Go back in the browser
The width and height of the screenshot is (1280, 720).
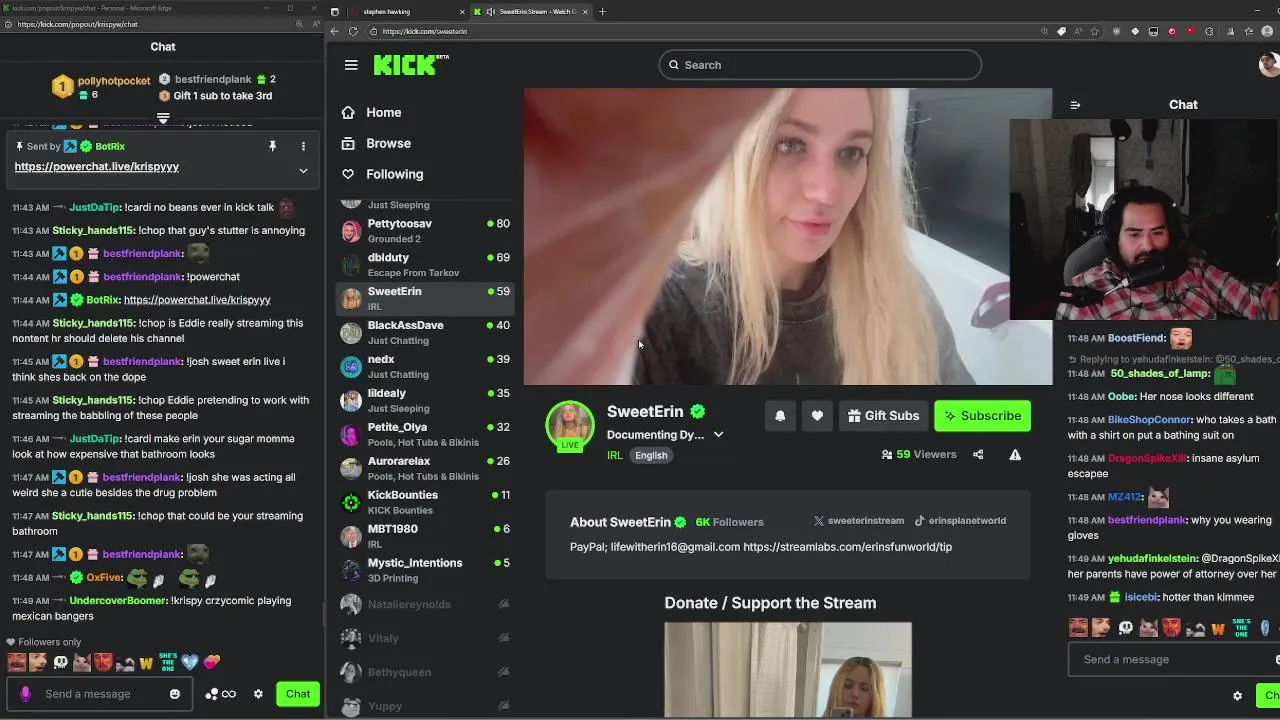pyautogui.click(x=335, y=31)
